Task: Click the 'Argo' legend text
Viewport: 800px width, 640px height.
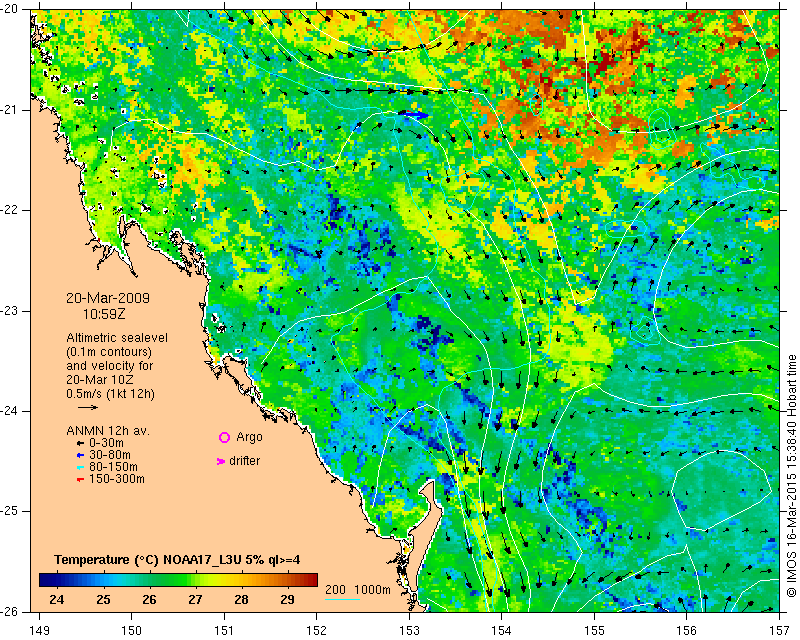Action: pos(249,437)
